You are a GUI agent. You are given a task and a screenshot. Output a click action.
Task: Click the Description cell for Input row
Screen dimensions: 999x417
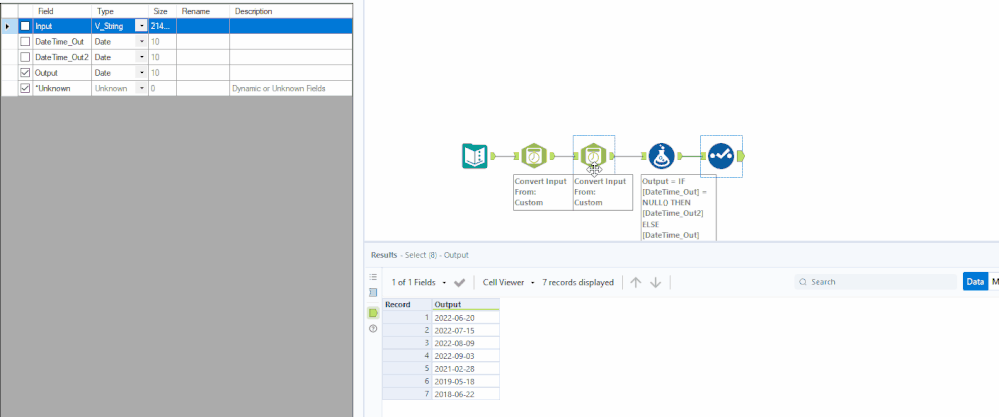tap(291, 26)
